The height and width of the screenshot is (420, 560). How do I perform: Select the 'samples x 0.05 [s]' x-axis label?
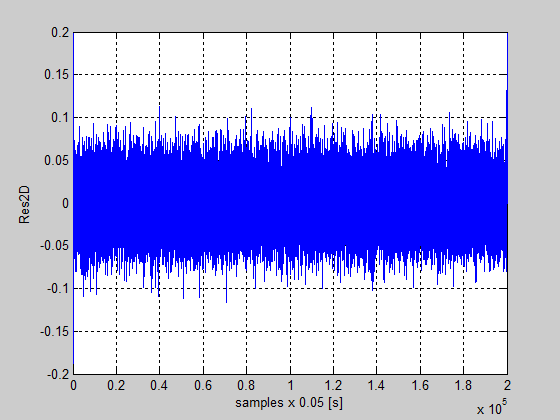tap(289, 403)
